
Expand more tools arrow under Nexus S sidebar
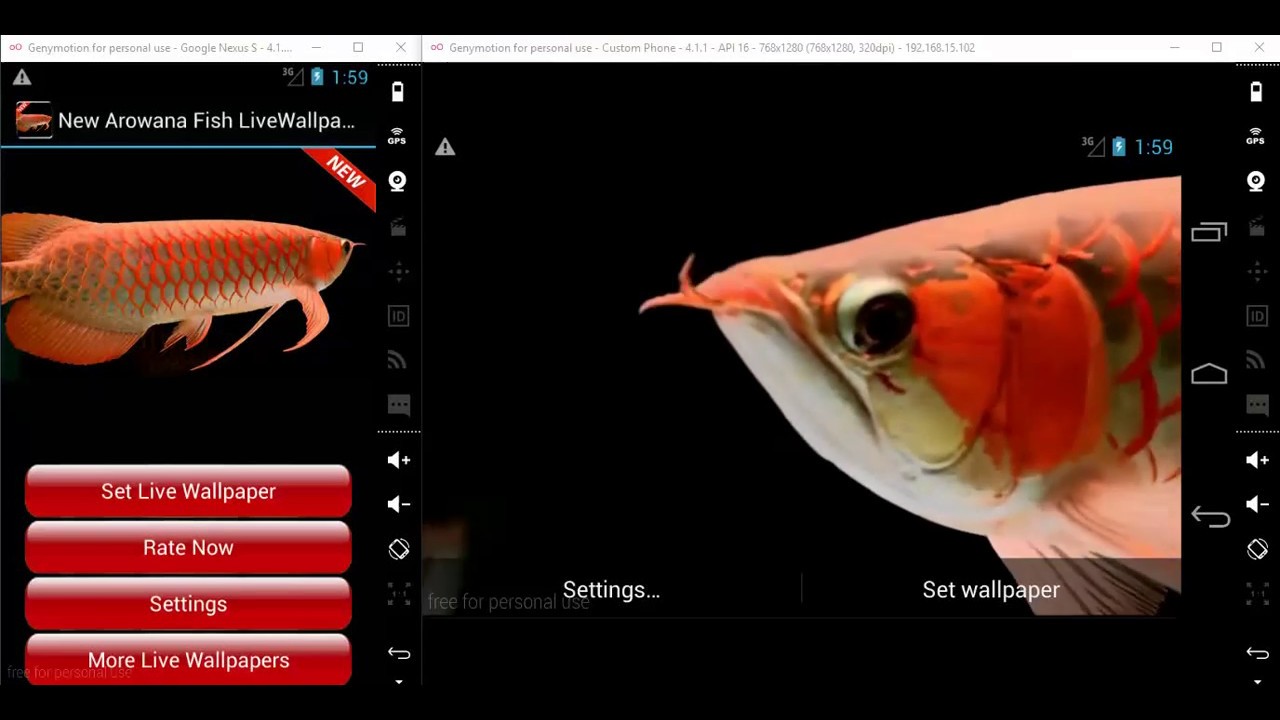398,682
